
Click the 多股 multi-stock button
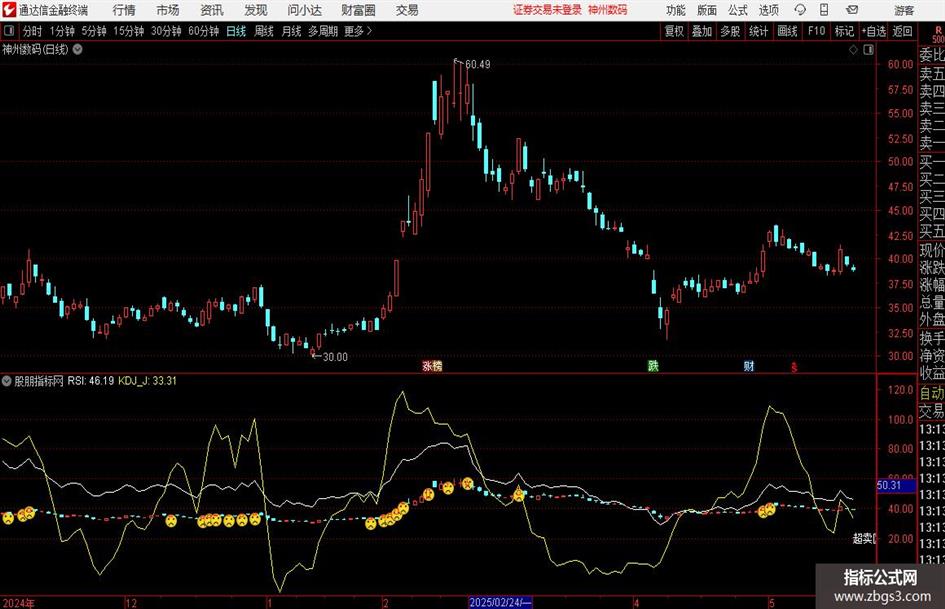point(730,31)
